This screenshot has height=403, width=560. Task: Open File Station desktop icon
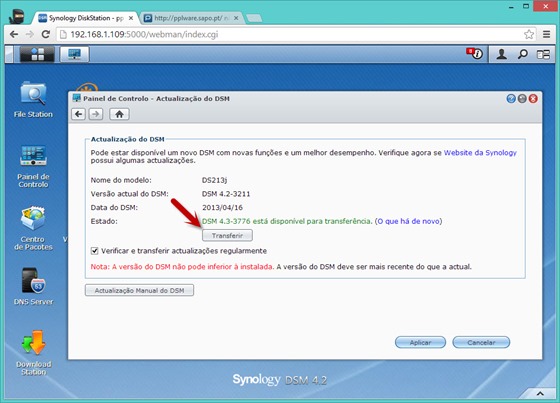33,100
